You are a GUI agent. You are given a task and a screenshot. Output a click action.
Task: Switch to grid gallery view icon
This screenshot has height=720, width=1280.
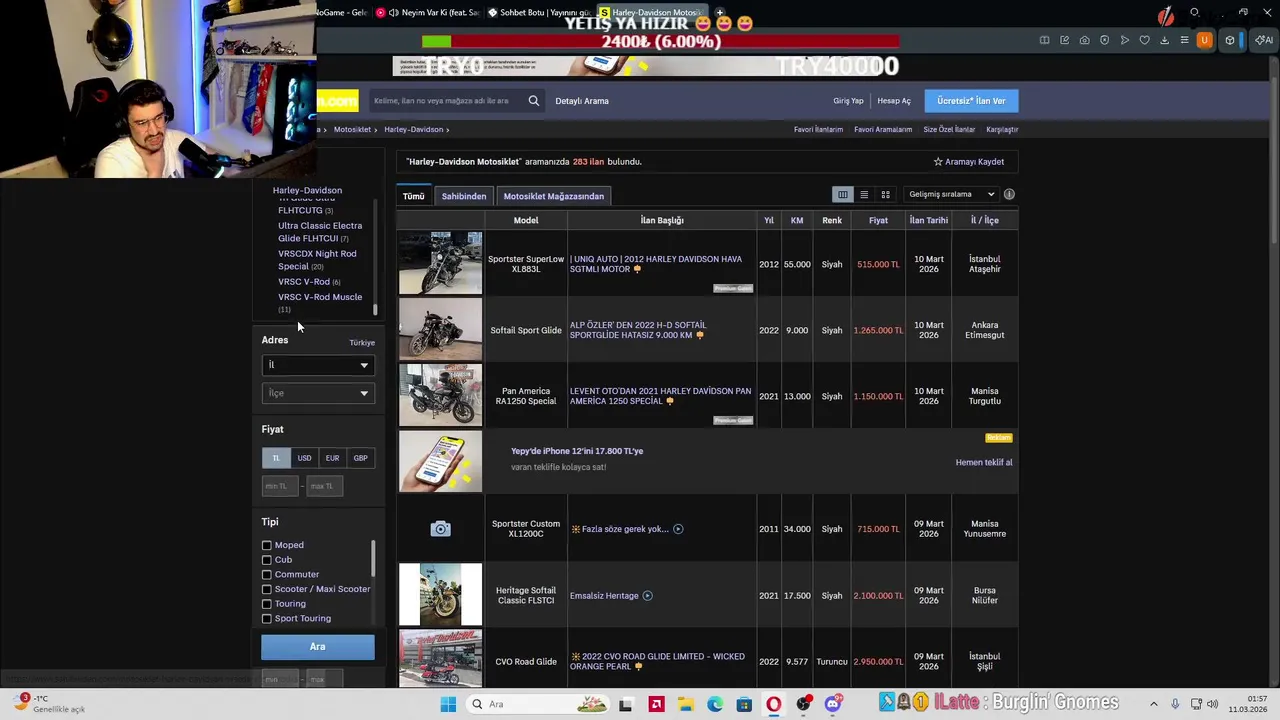(885, 195)
